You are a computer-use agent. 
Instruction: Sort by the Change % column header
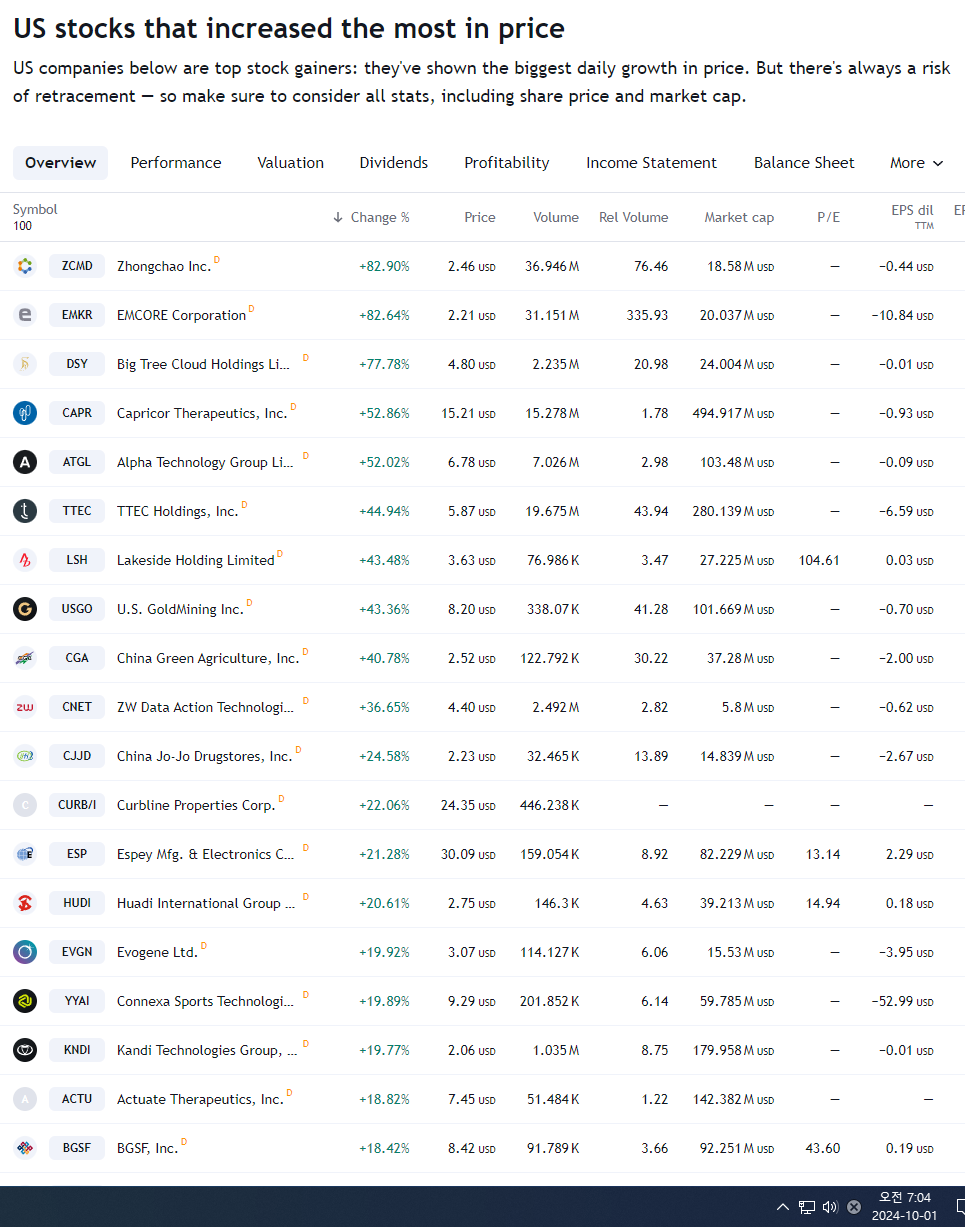pyautogui.click(x=371, y=217)
